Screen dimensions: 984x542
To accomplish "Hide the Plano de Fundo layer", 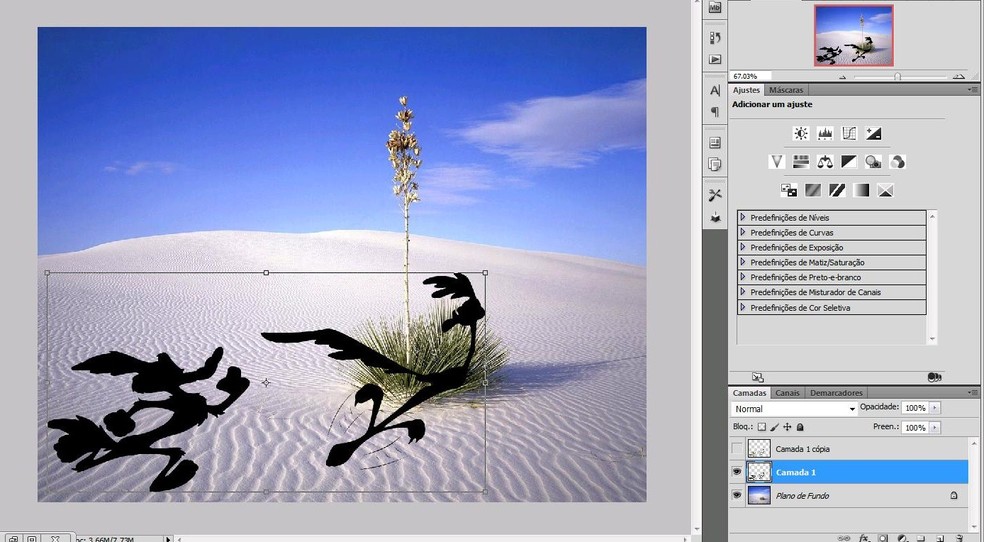I will point(737,495).
